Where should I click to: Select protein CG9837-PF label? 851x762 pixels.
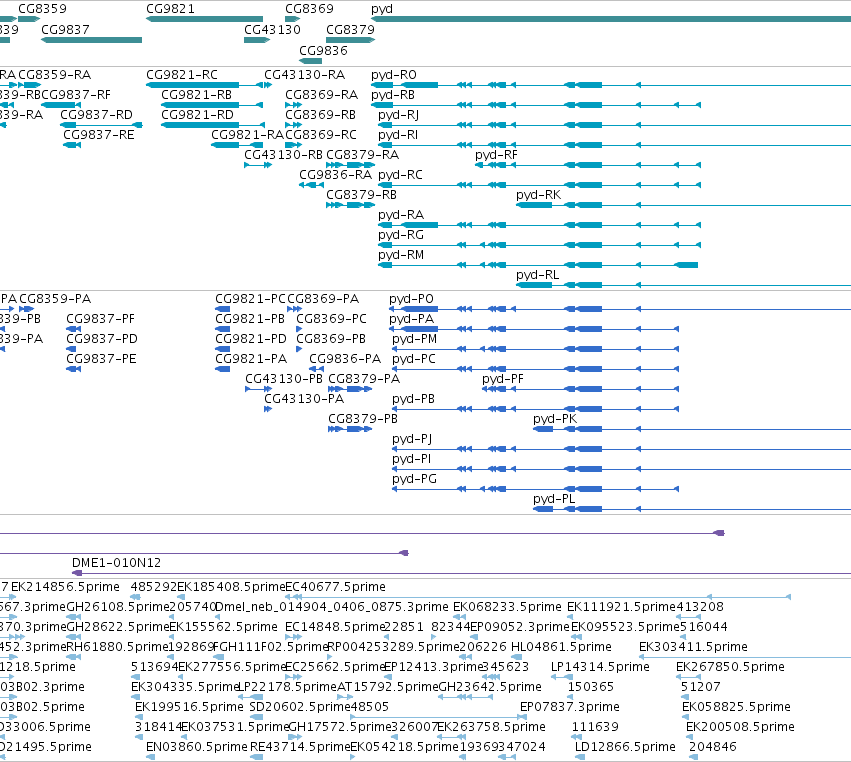pos(100,319)
